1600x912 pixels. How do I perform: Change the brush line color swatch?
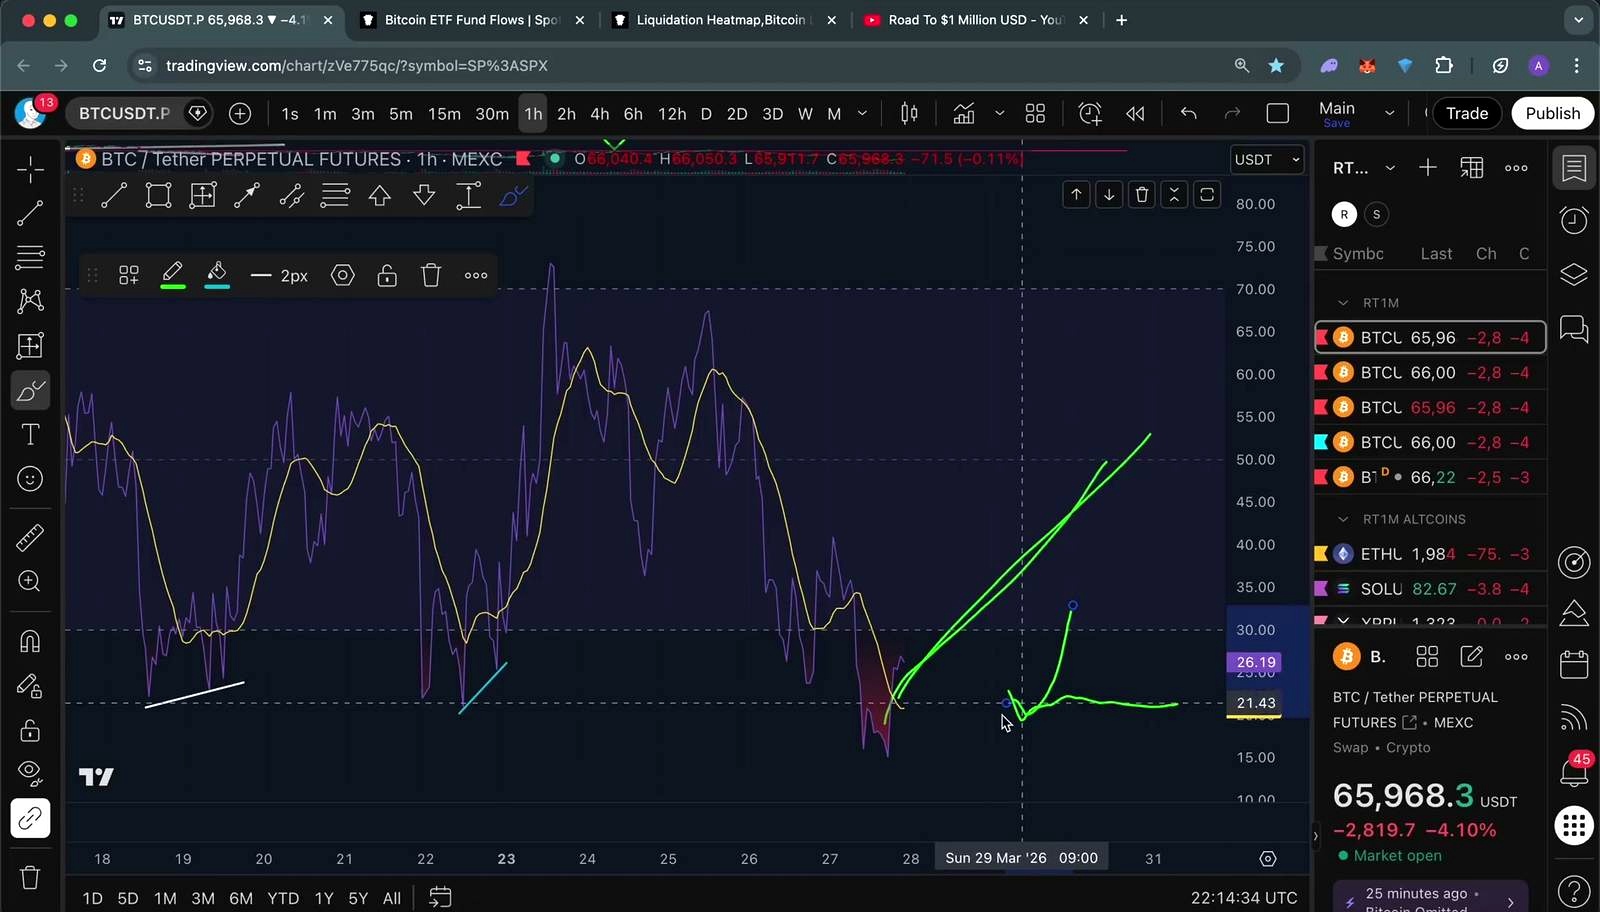tap(173, 275)
